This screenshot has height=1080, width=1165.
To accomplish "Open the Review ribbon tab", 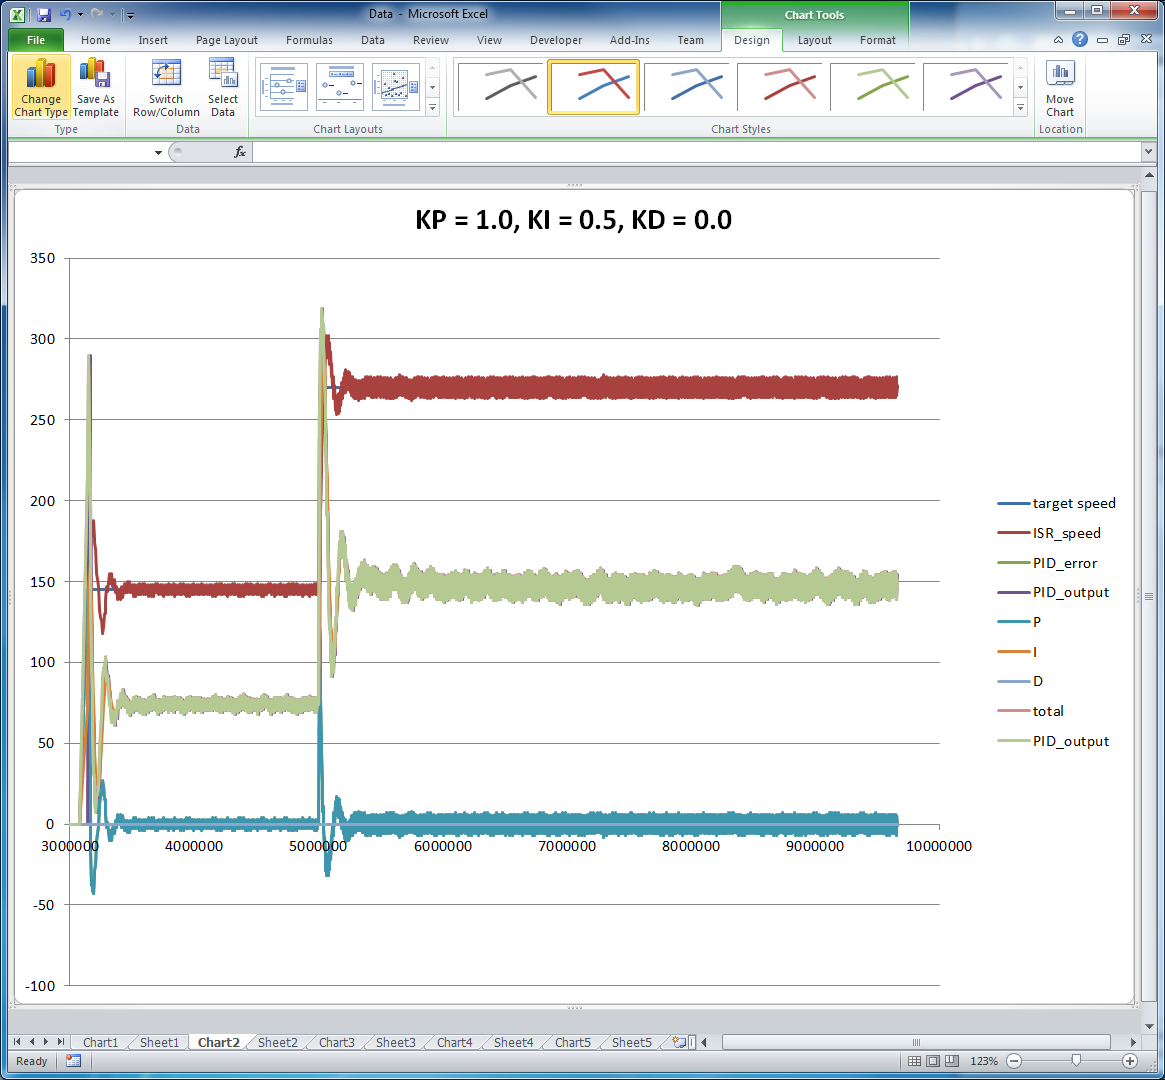I will 431,40.
